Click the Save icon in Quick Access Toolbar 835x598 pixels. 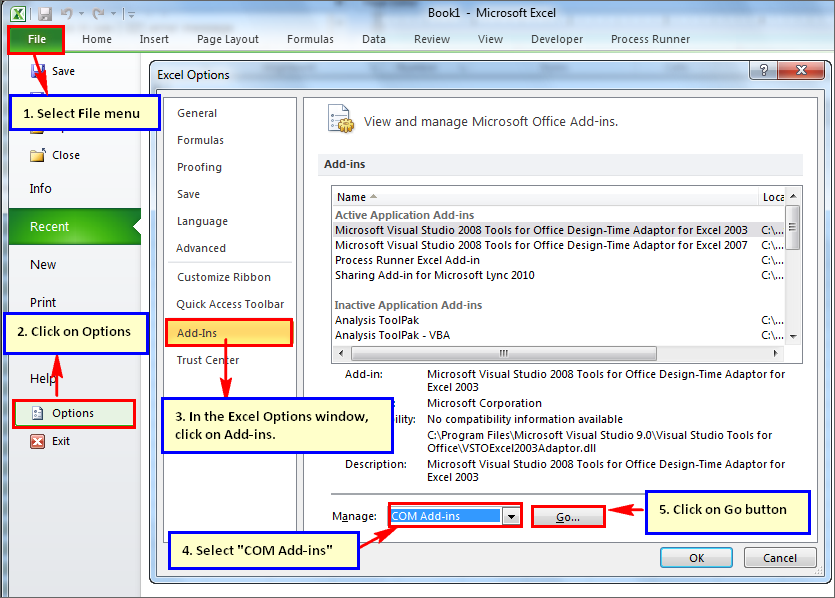point(45,14)
